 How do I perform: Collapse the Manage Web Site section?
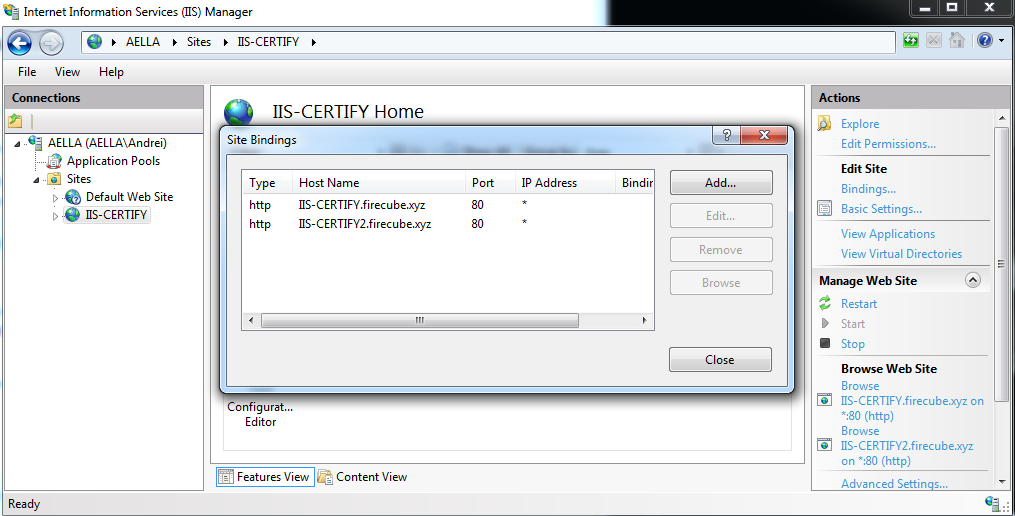coord(972,280)
